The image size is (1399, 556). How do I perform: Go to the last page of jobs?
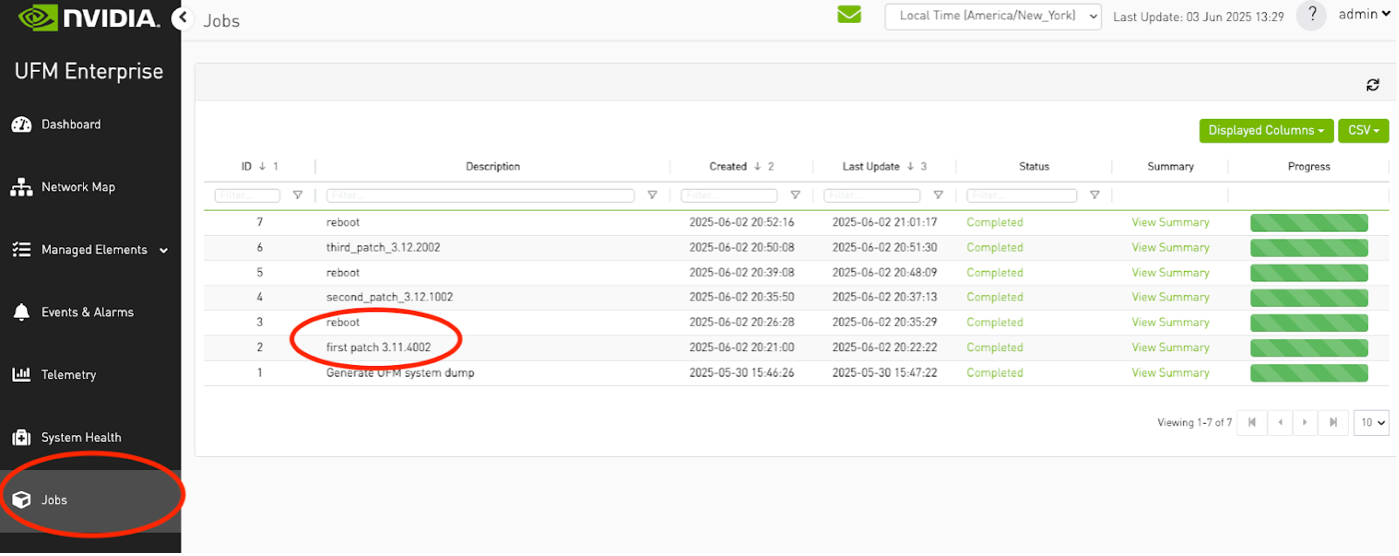click(x=1332, y=423)
